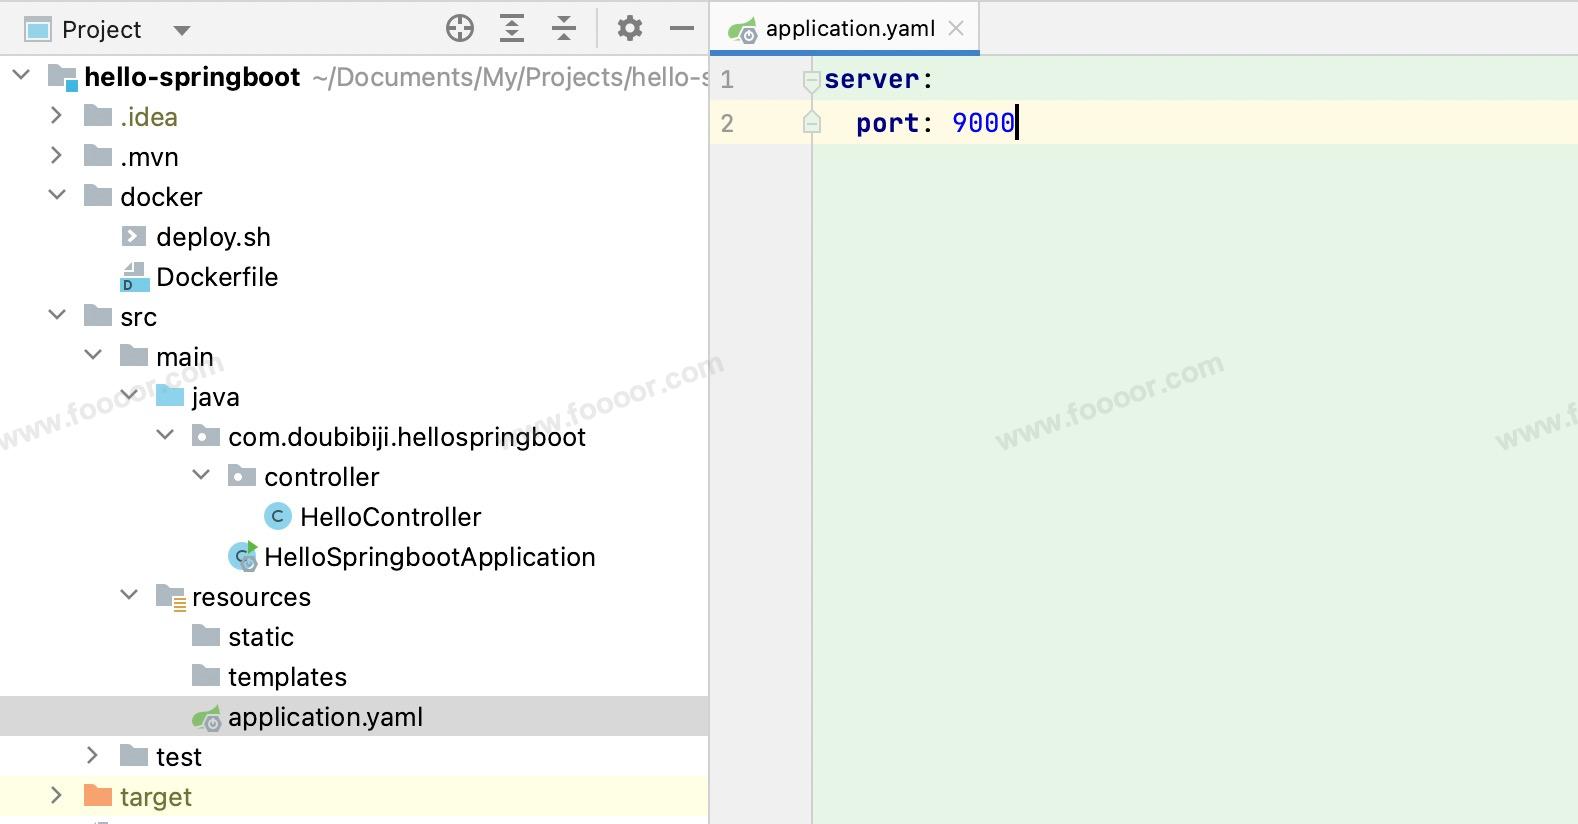Click the Collapse All icon in Project toolbar
Image resolution: width=1578 pixels, height=824 pixels.
(564, 29)
